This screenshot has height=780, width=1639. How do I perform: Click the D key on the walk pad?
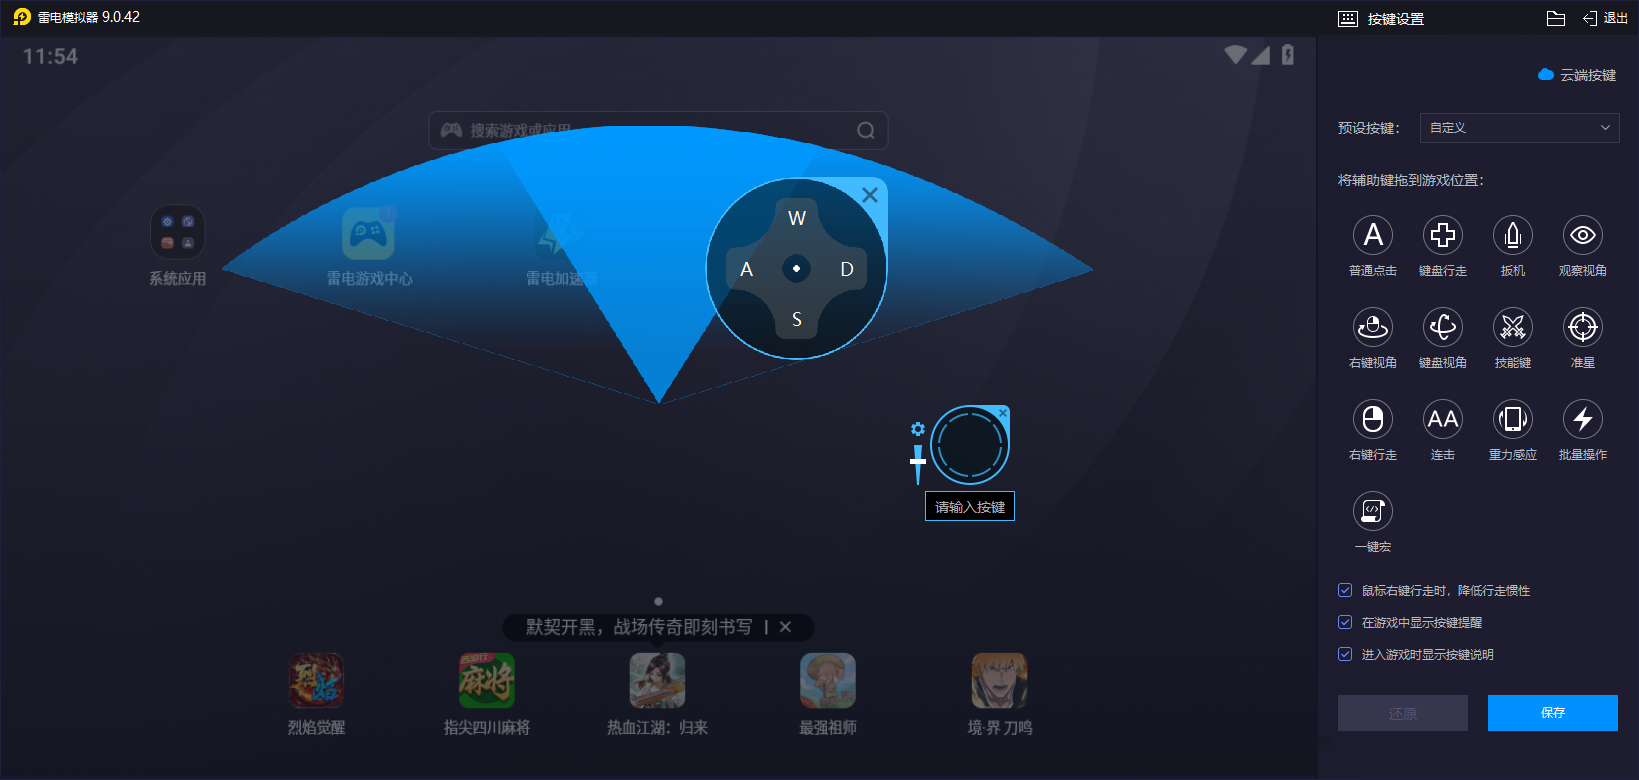847,269
